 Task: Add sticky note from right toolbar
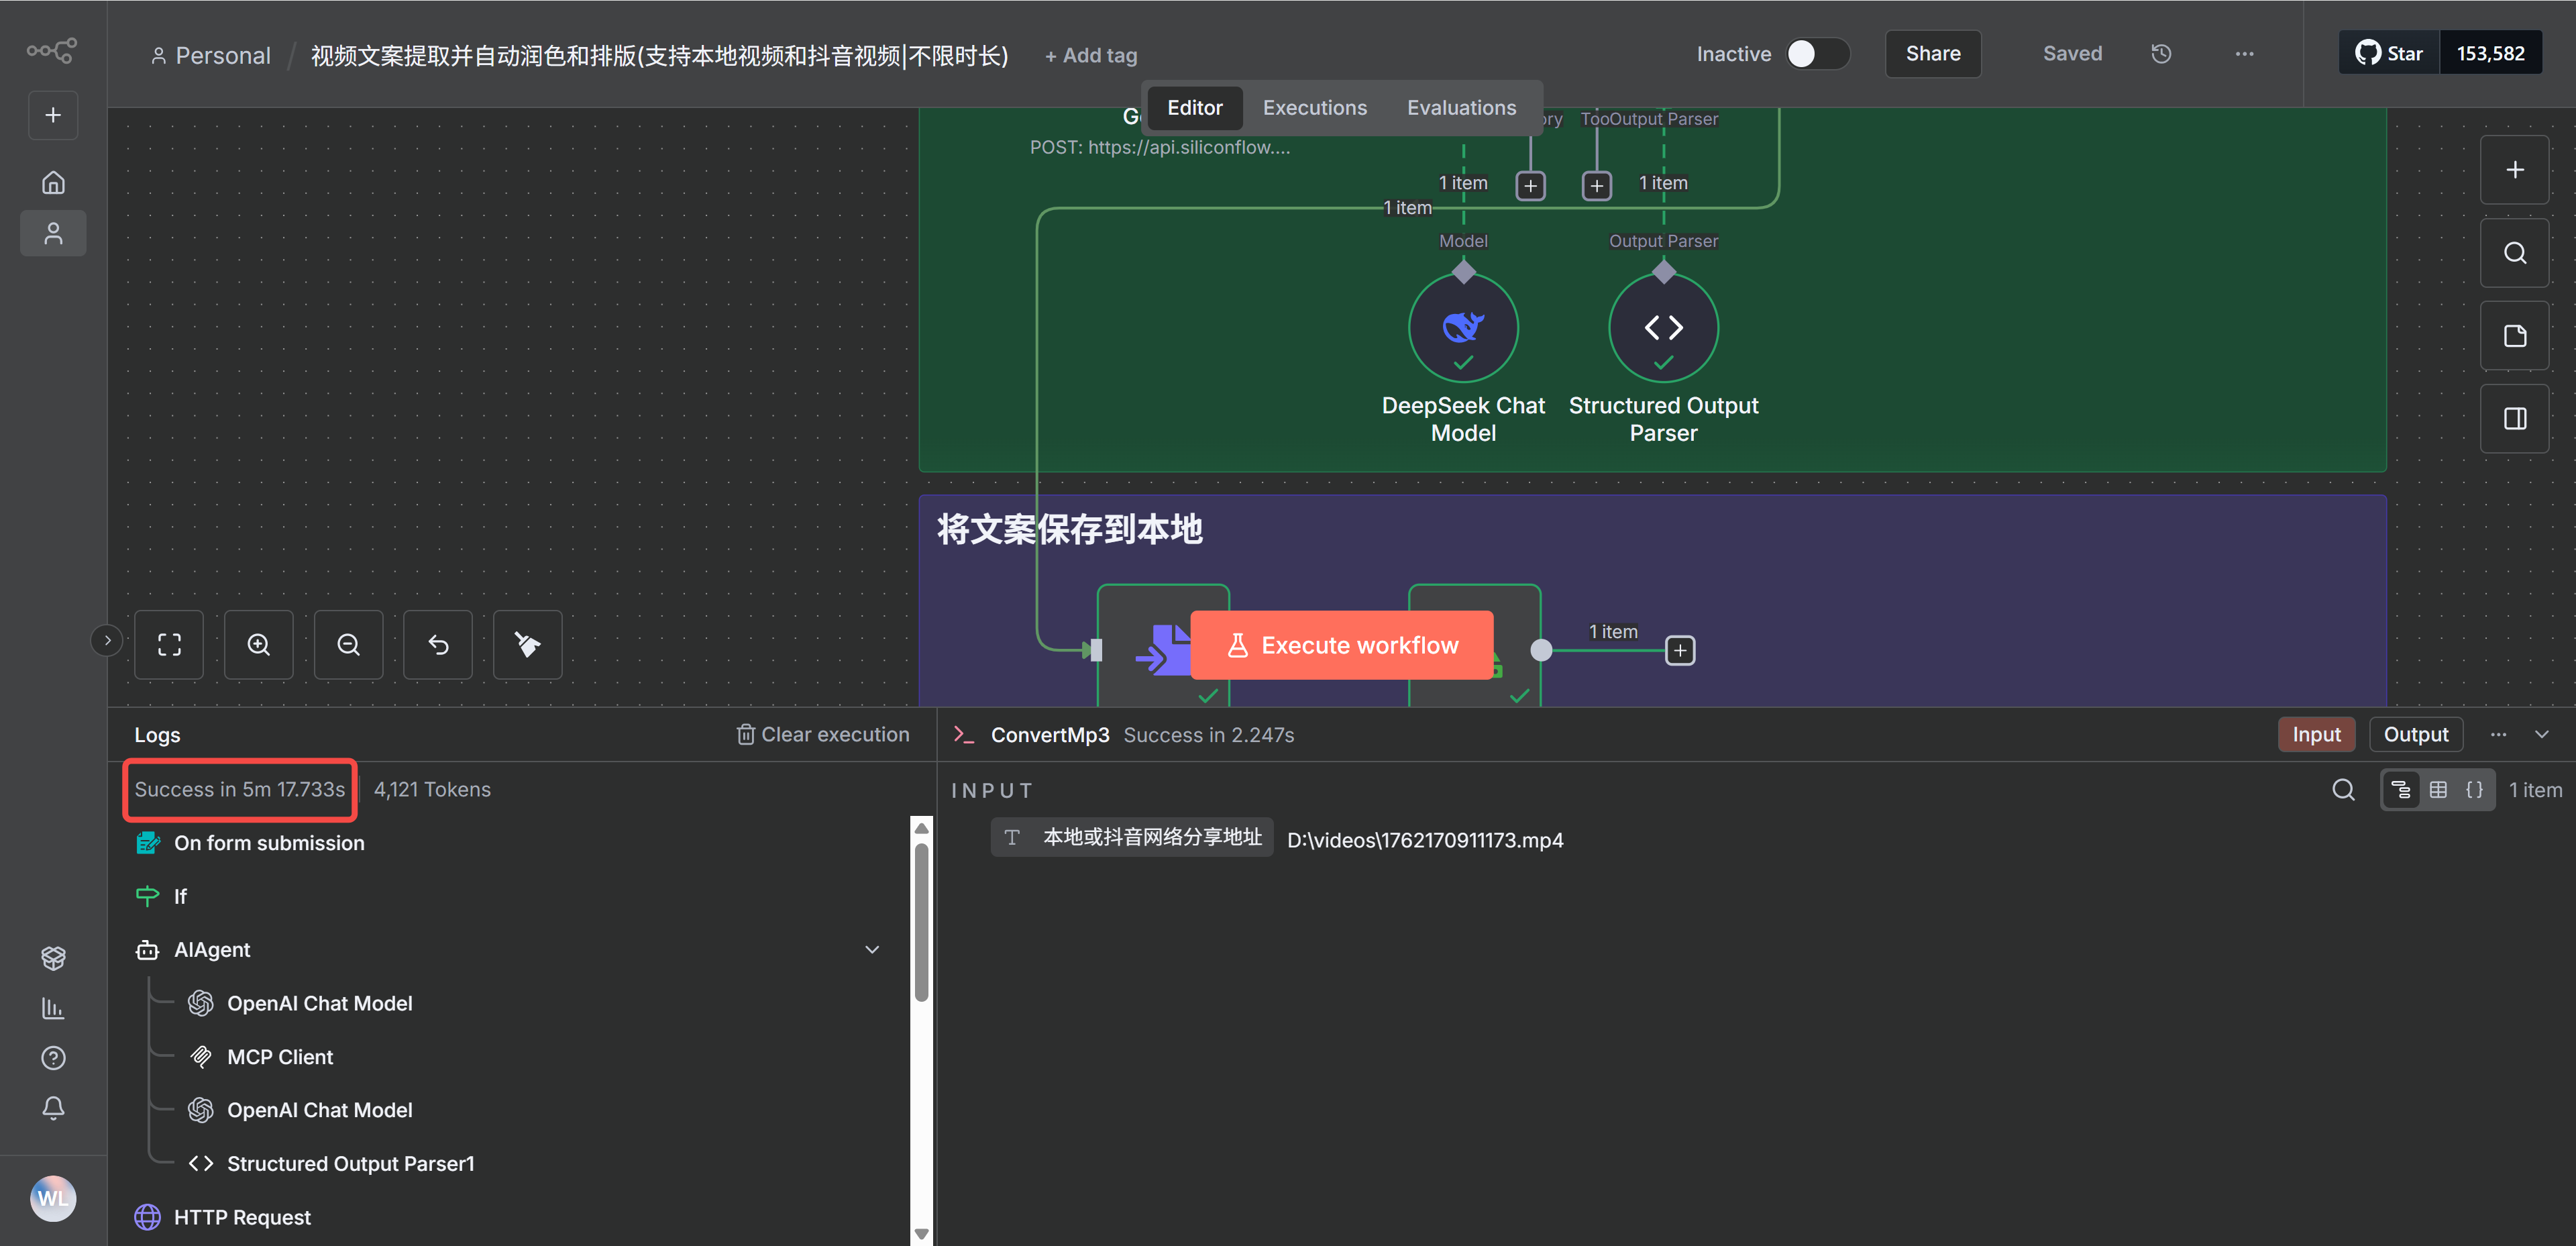pyautogui.click(x=2514, y=336)
